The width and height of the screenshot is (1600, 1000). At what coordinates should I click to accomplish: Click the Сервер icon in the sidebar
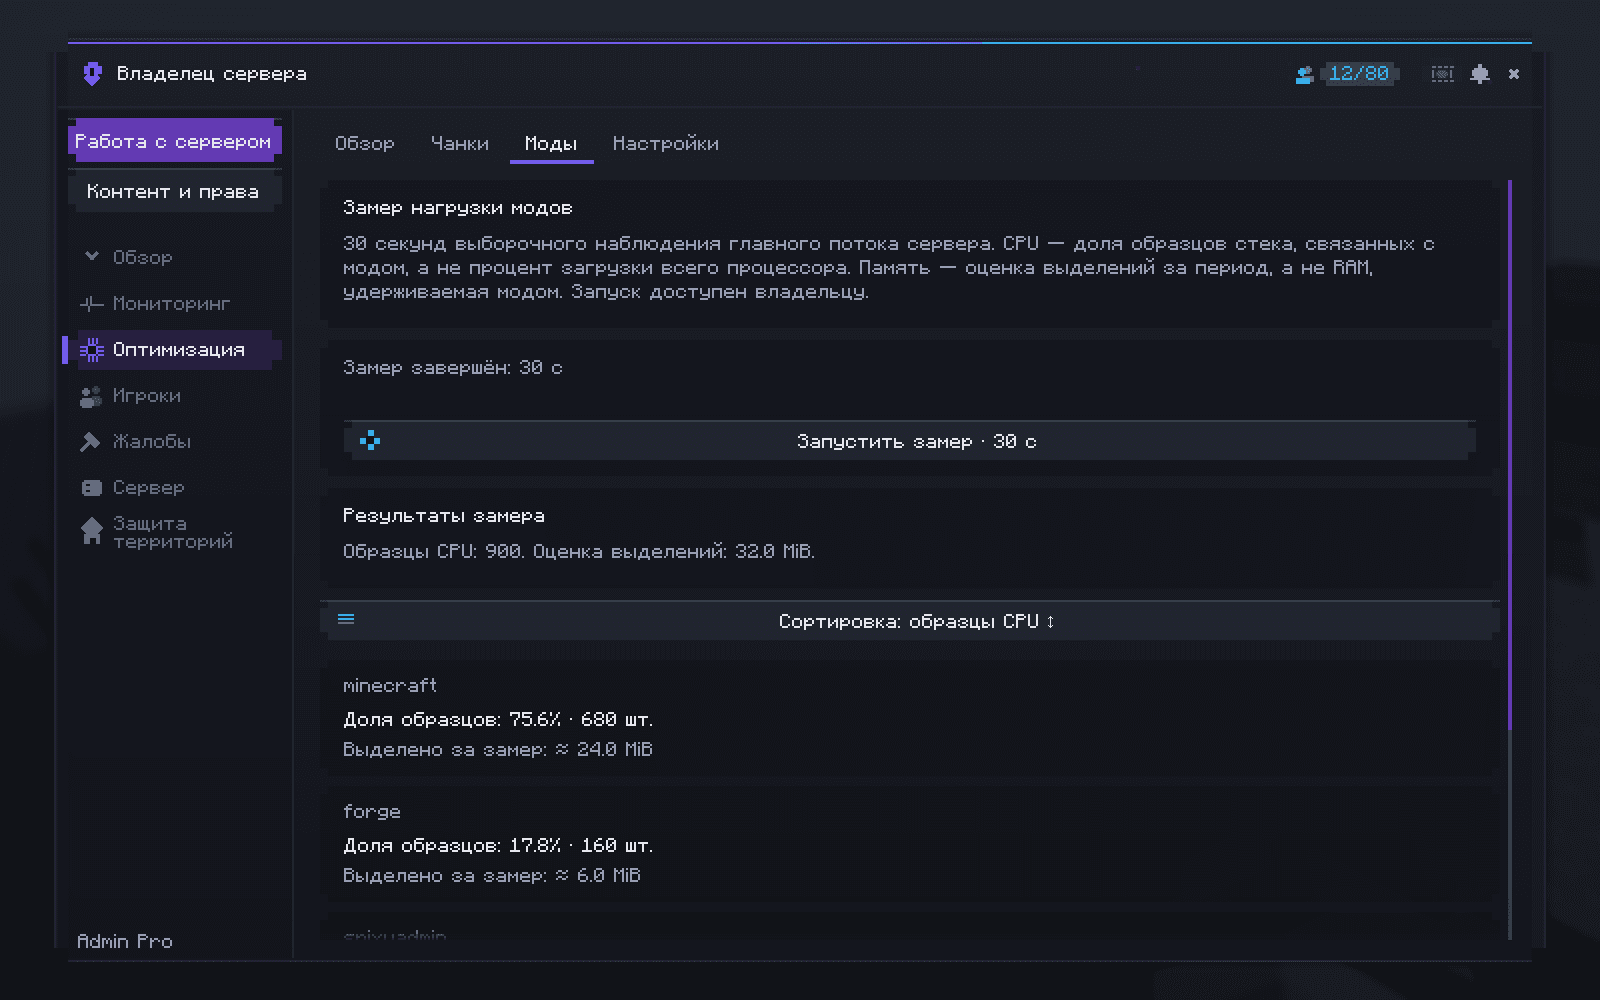tap(91, 488)
